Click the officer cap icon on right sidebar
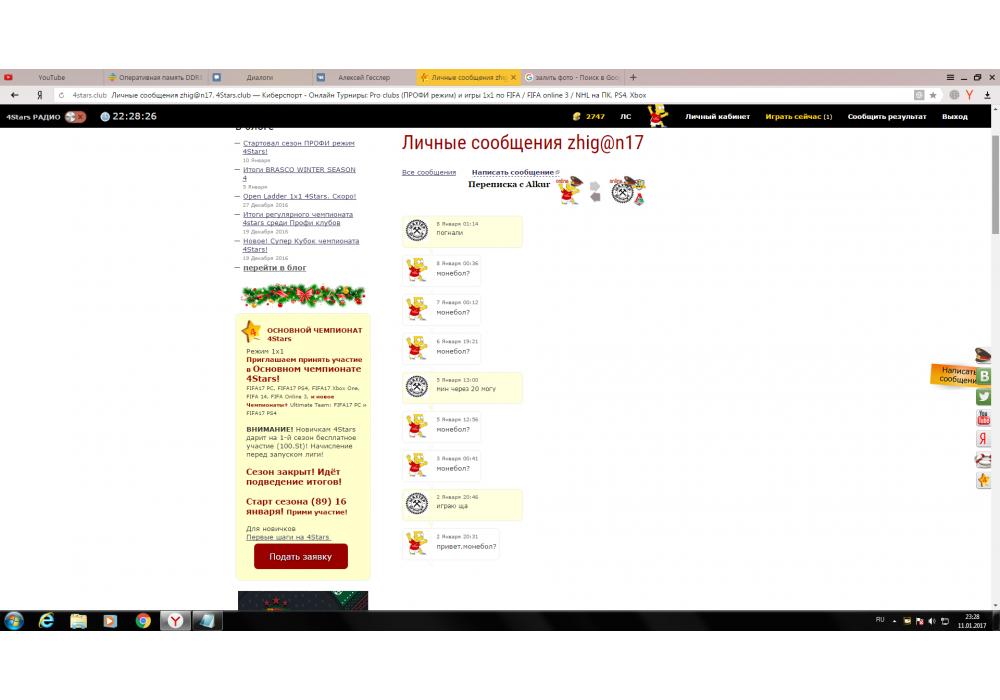 [x=983, y=354]
